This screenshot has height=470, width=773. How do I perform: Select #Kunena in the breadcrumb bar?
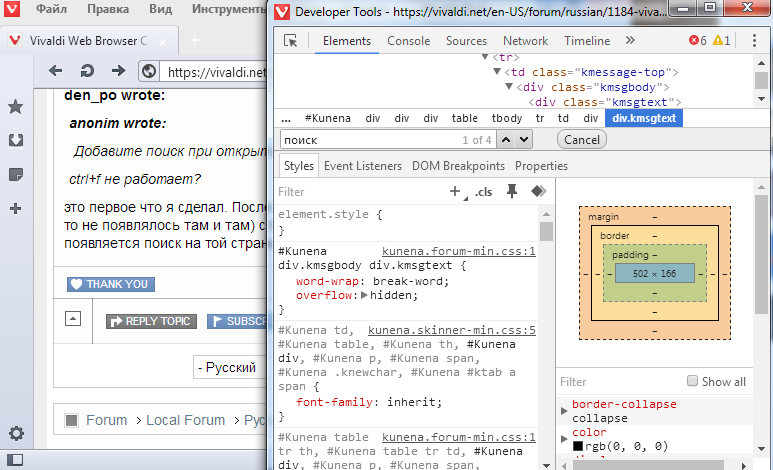(327, 118)
